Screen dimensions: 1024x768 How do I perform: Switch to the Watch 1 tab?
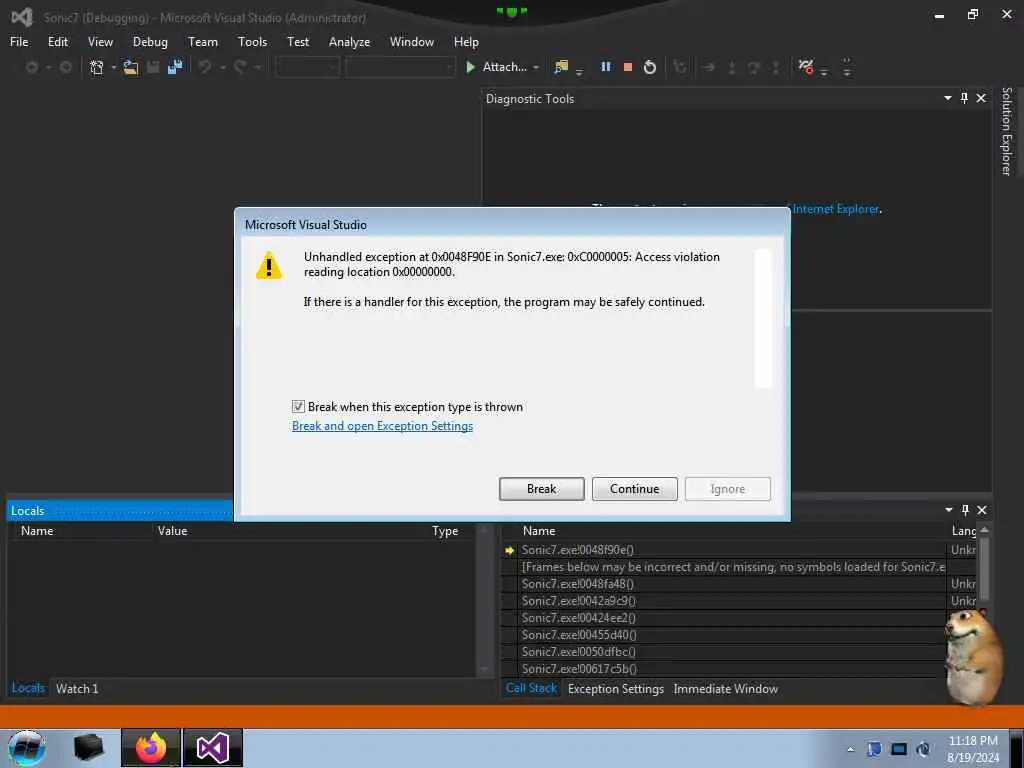[77, 688]
